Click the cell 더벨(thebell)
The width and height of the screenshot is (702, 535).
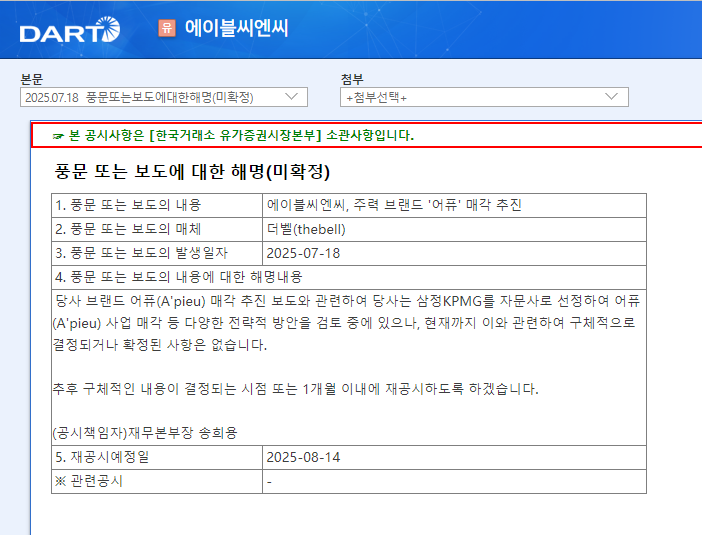pos(306,229)
